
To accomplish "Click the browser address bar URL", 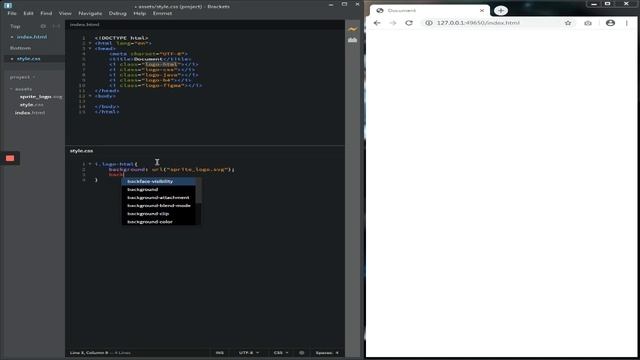I will [x=478, y=23].
